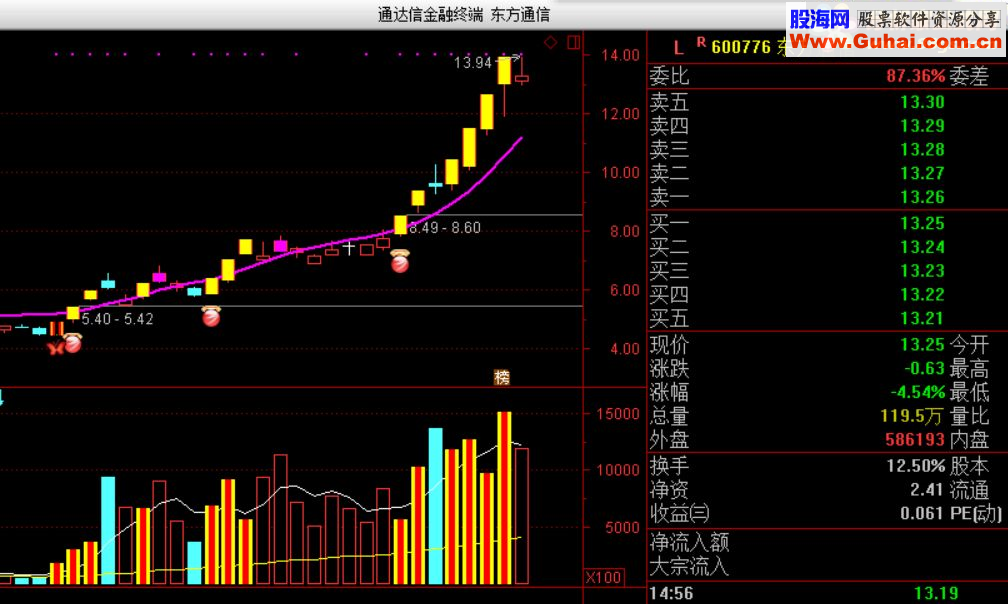Select the 买五 row price 13.21
Screen dimensions: 1008x604
click(x=922, y=319)
